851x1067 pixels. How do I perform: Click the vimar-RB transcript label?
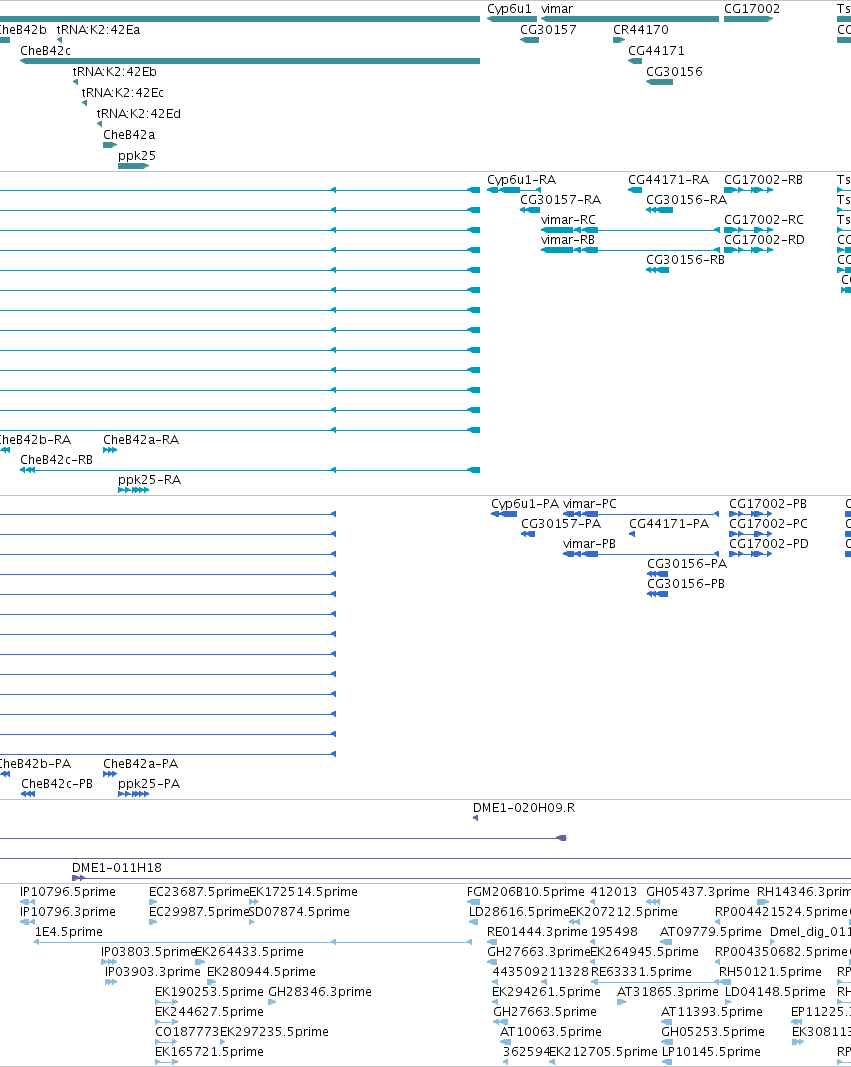pyautogui.click(x=568, y=240)
